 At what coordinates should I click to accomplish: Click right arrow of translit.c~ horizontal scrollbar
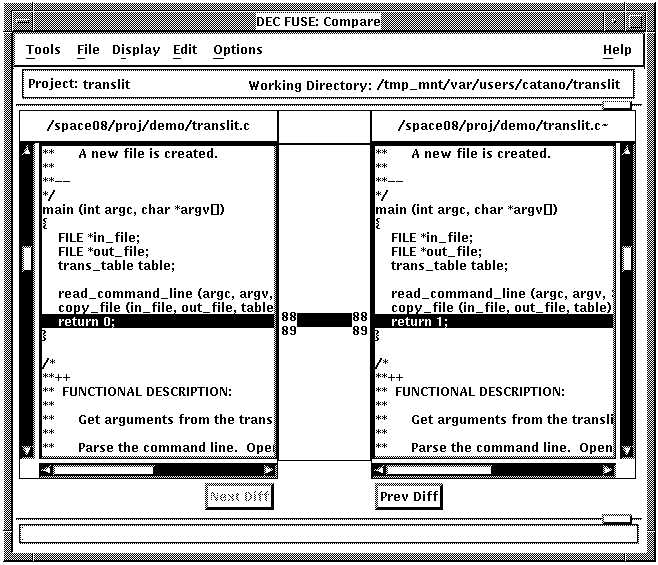(x=606, y=469)
